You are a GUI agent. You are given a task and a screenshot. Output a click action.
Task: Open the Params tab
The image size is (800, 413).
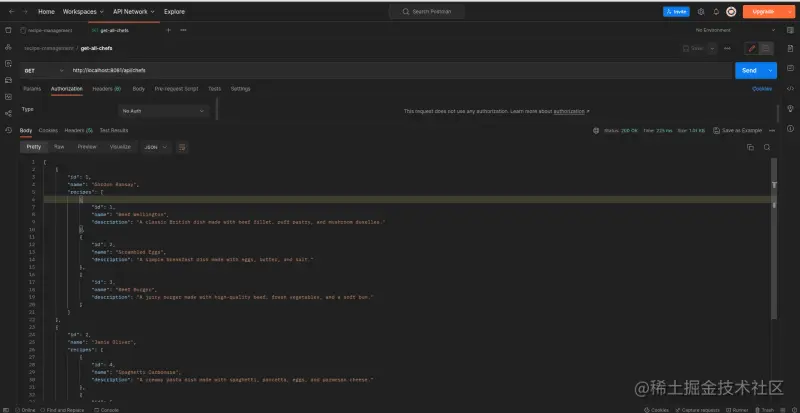(32, 89)
